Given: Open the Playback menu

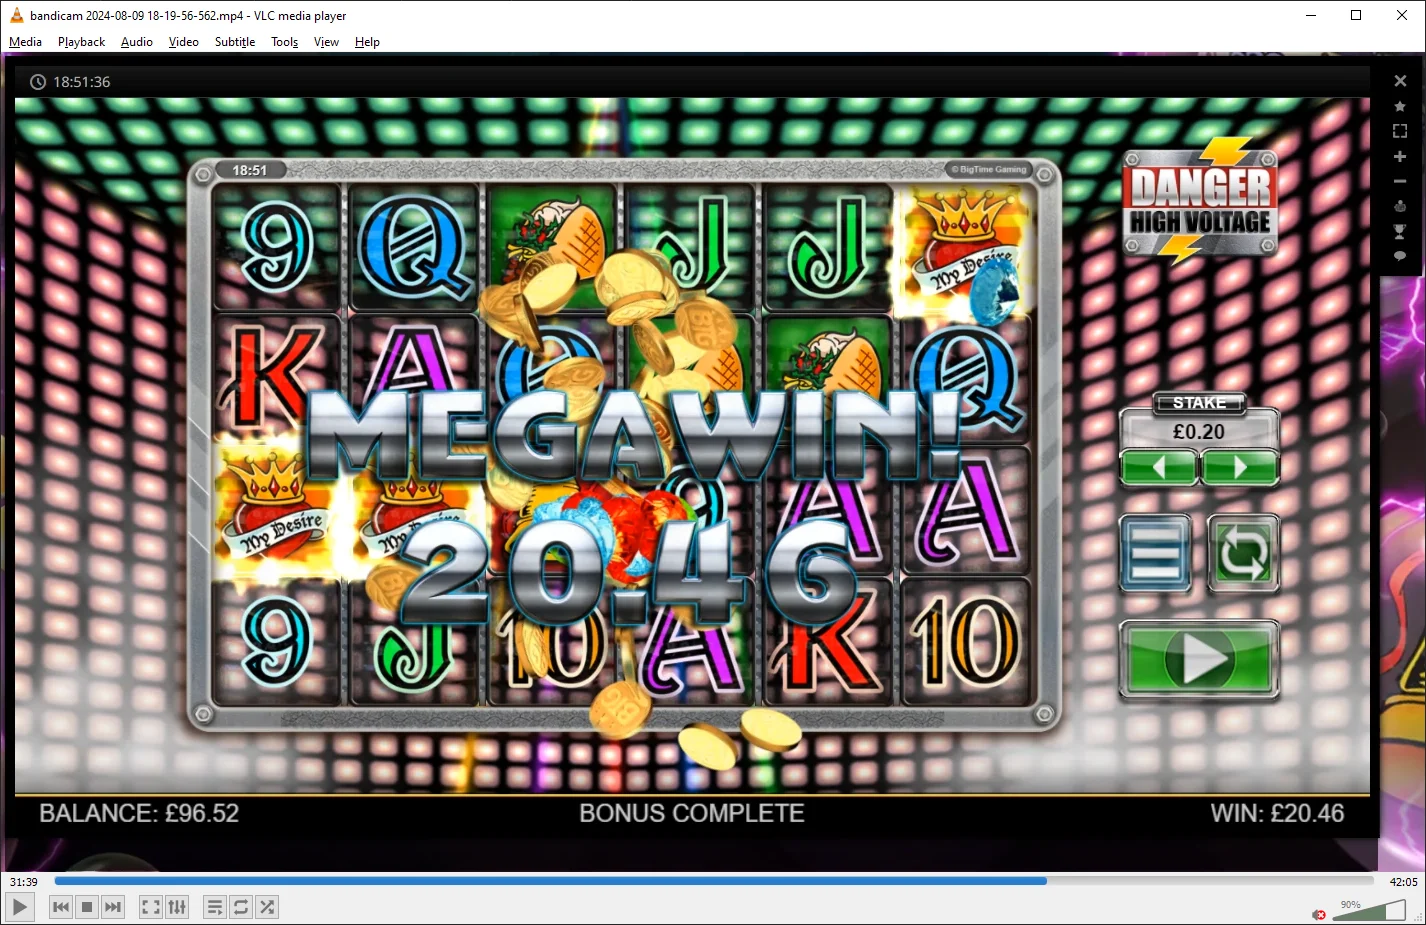Looking at the screenshot, I should tap(81, 42).
